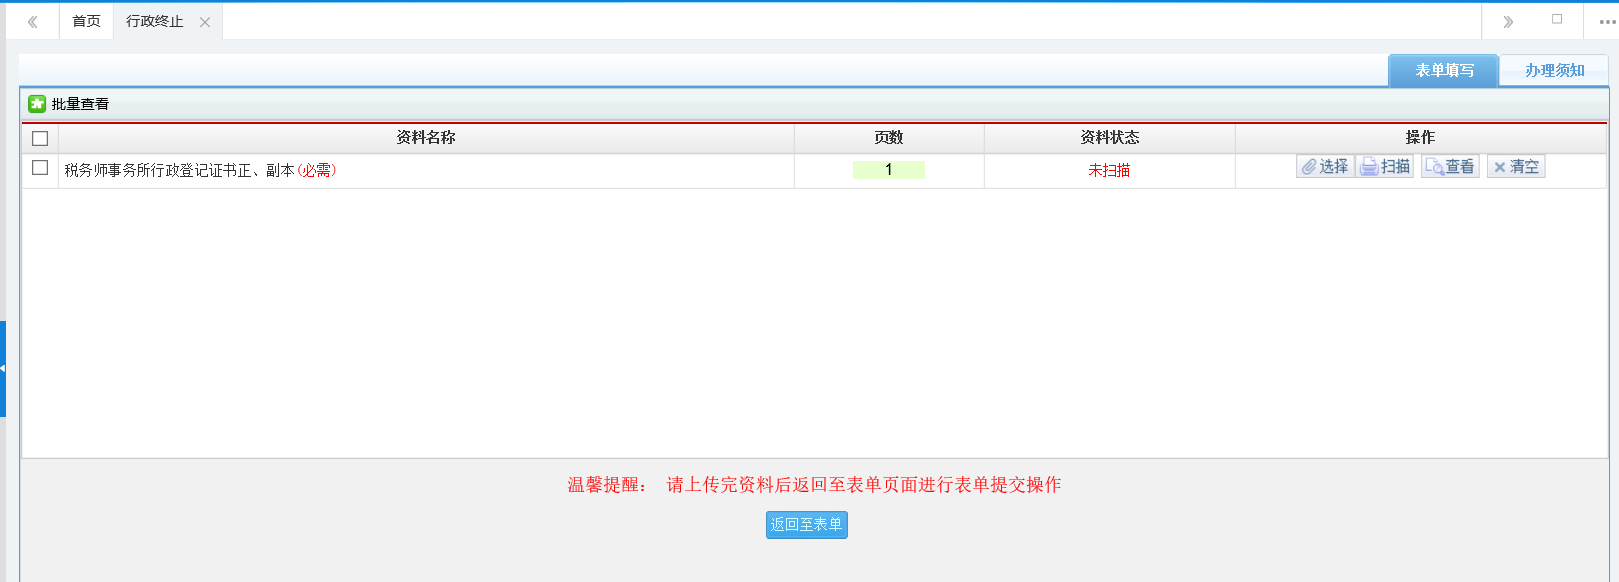
Task: Toggle the select-all checkbox in table header
Action: (x=40, y=138)
